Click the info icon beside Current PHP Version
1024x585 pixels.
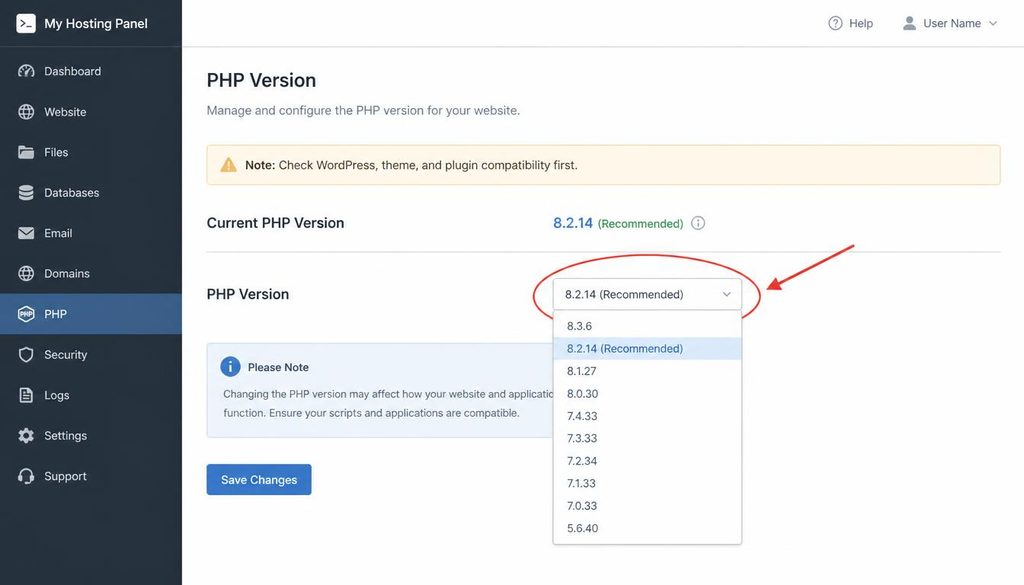[698, 223]
